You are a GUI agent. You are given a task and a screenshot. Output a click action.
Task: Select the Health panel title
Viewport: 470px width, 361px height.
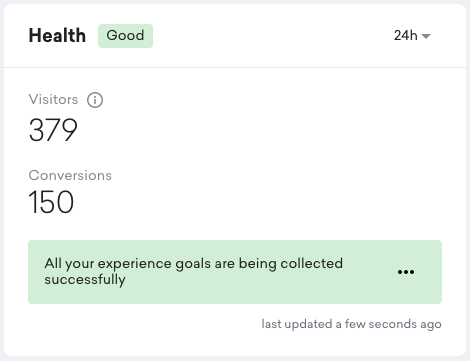click(57, 35)
